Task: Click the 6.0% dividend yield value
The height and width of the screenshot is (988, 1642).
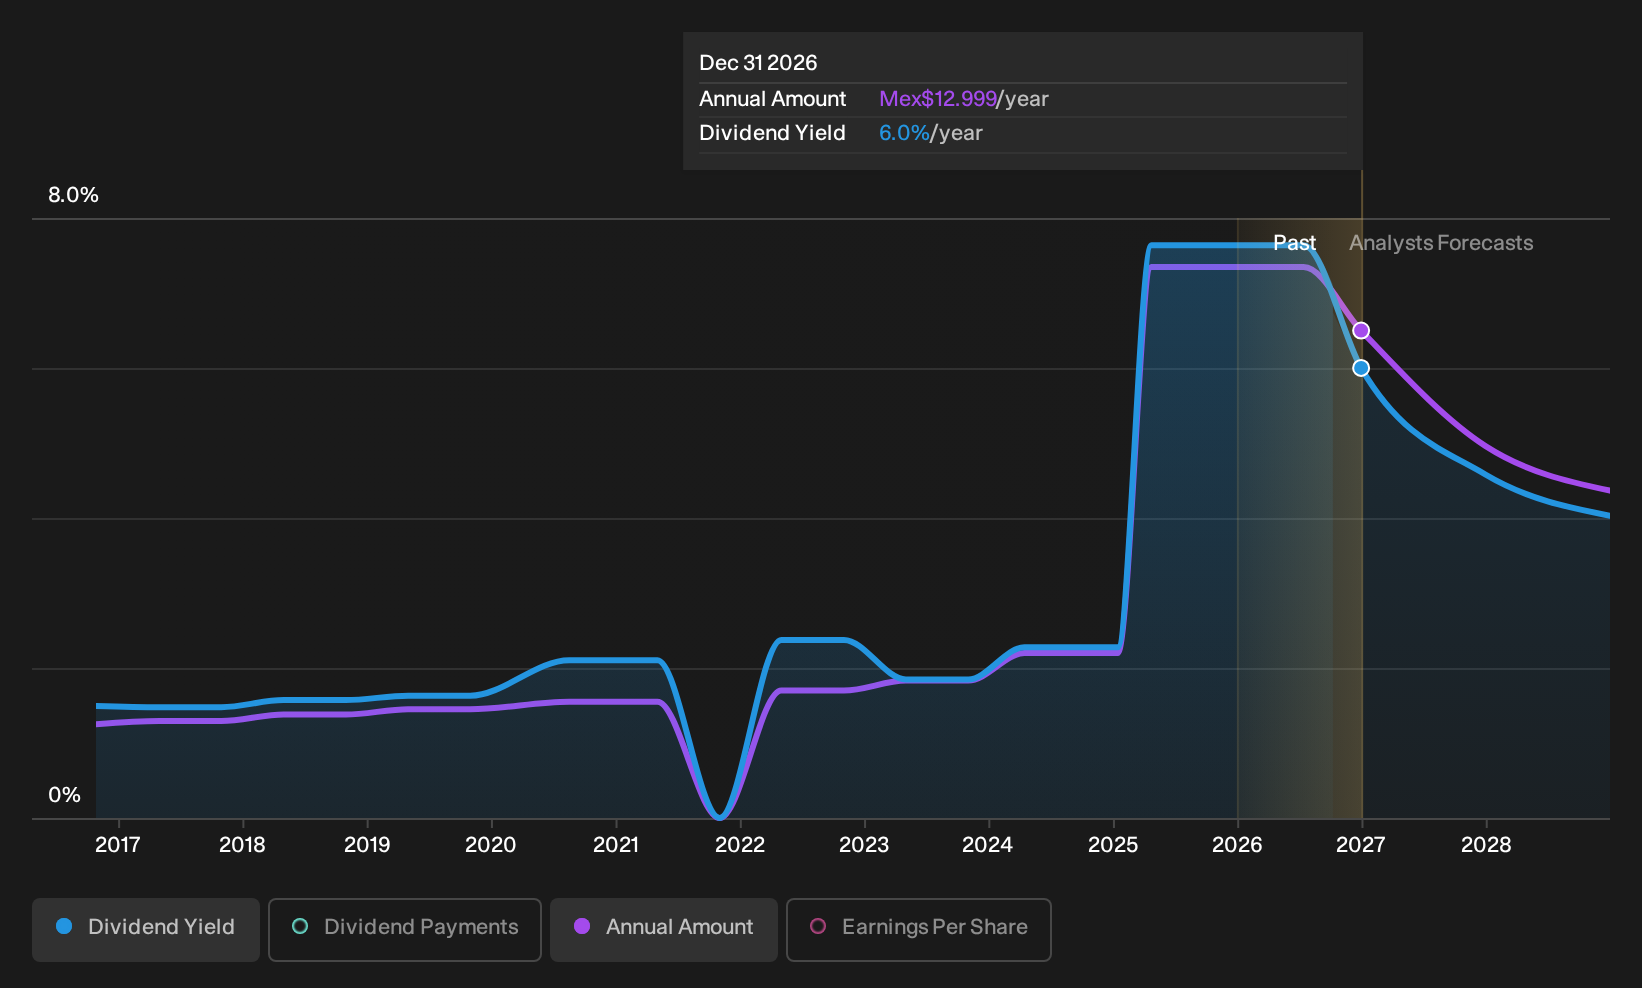Action: pos(904,133)
